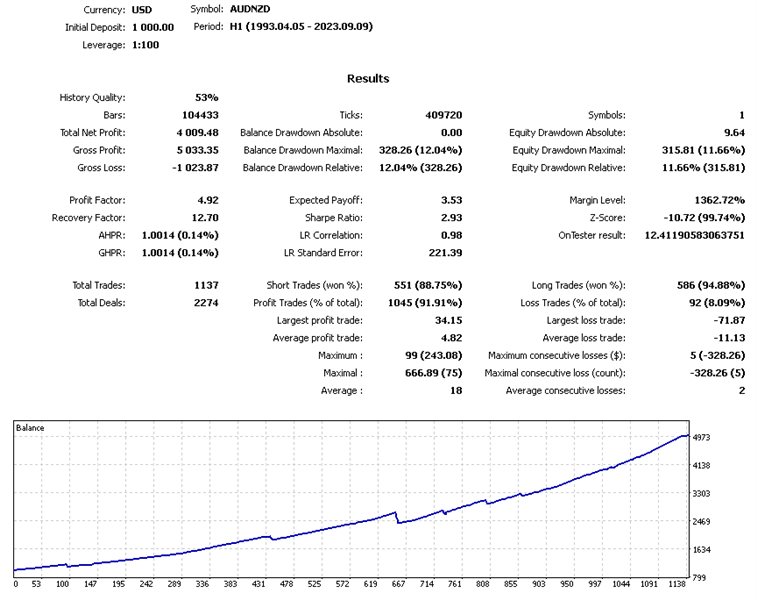757x600 pixels.
Task: Click the balance curve end near 1138
Action: (x=686, y=436)
